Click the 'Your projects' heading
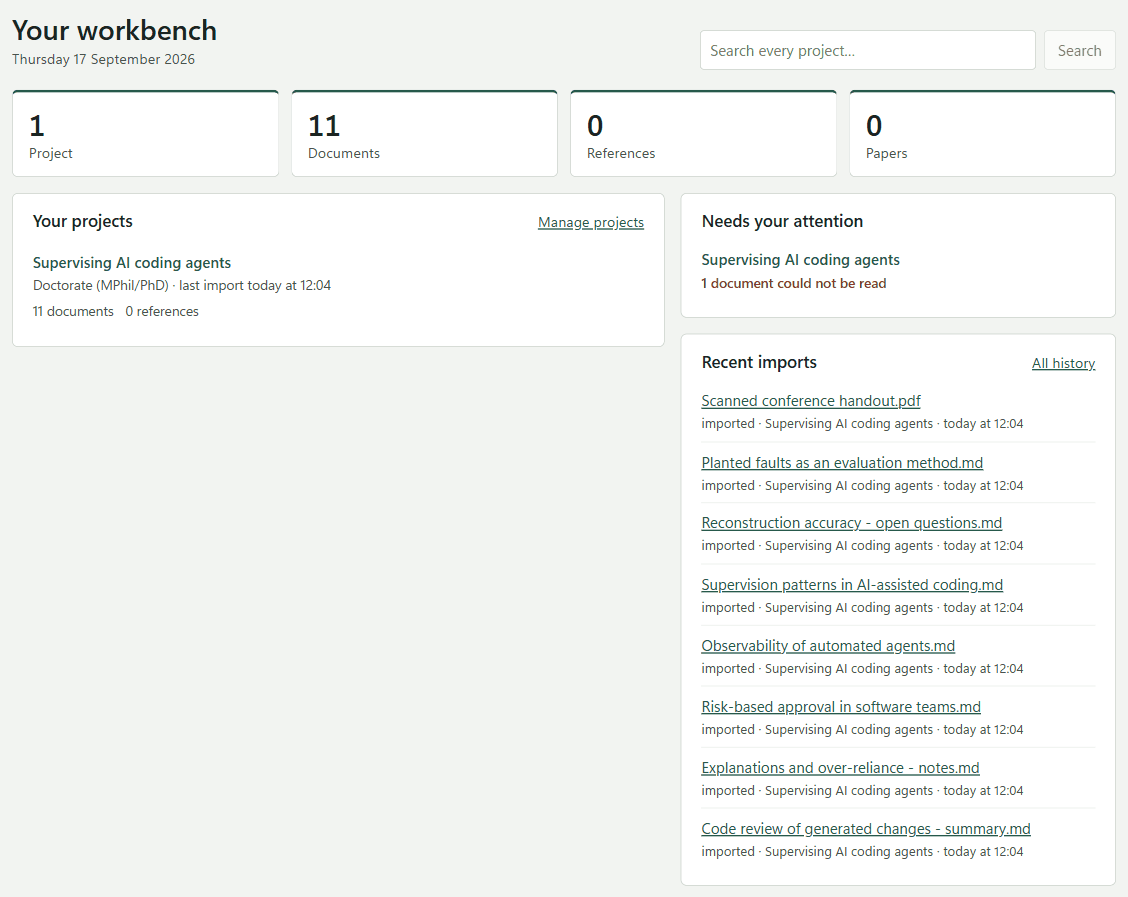Viewport: 1128px width, 897px height. pos(83,222)
